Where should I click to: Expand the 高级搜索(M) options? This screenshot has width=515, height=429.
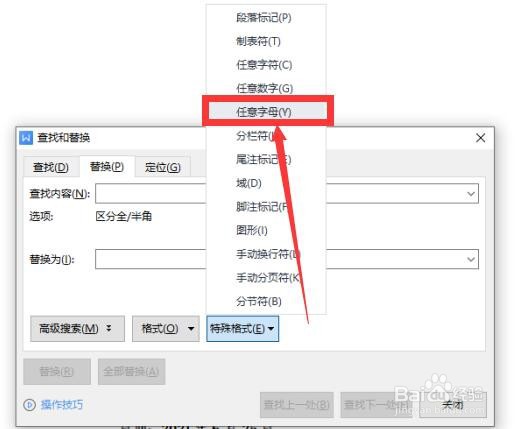coord(77,329)
